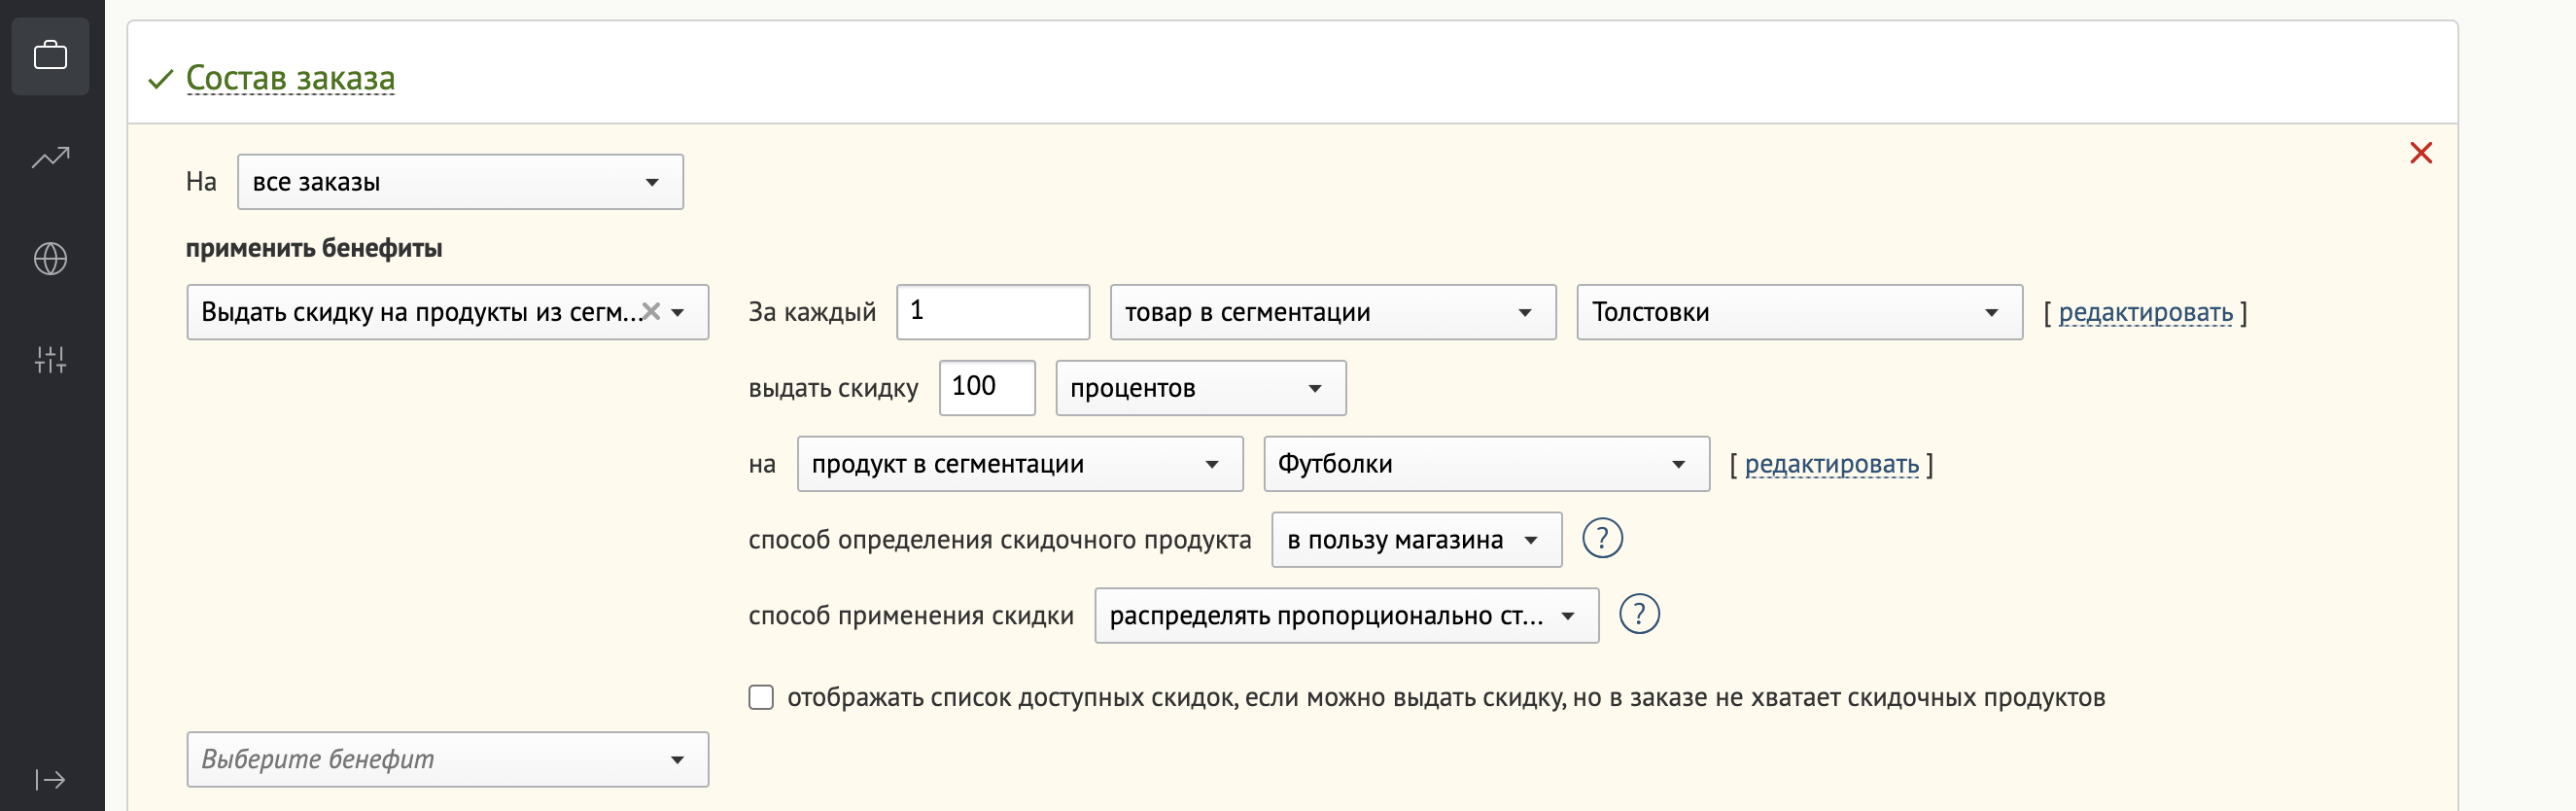Screen dimensions: 2576x811
Task: Open the benefit type dropdown 'Выдать скидку на продукты'
Action: pyautogui.click(x=448, y=312)
